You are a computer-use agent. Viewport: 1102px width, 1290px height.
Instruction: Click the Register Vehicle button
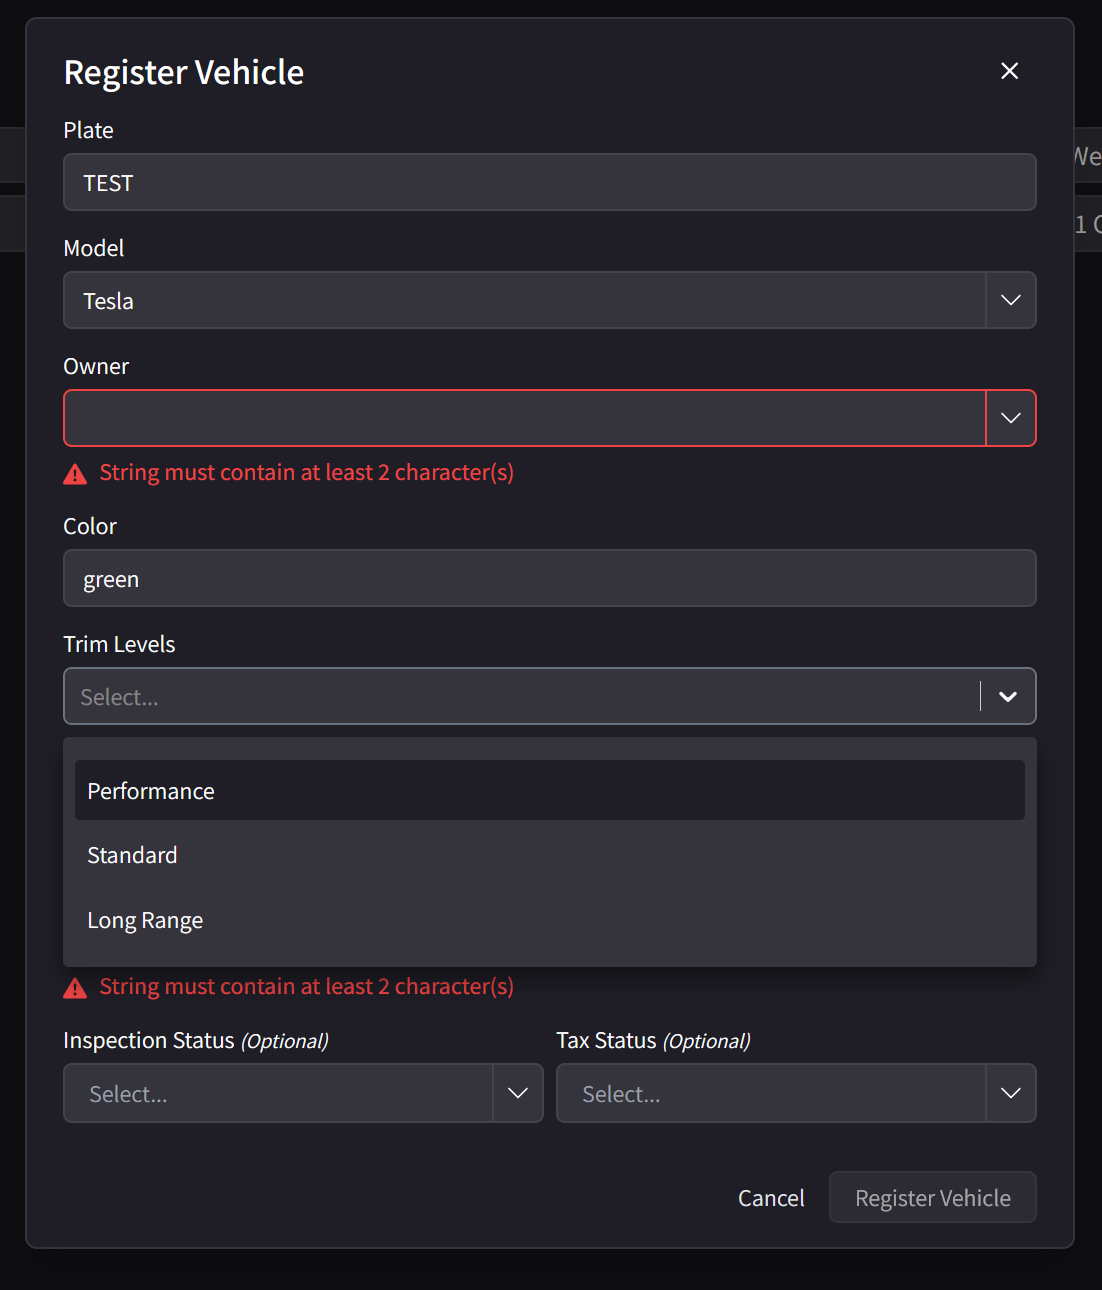932,1197
